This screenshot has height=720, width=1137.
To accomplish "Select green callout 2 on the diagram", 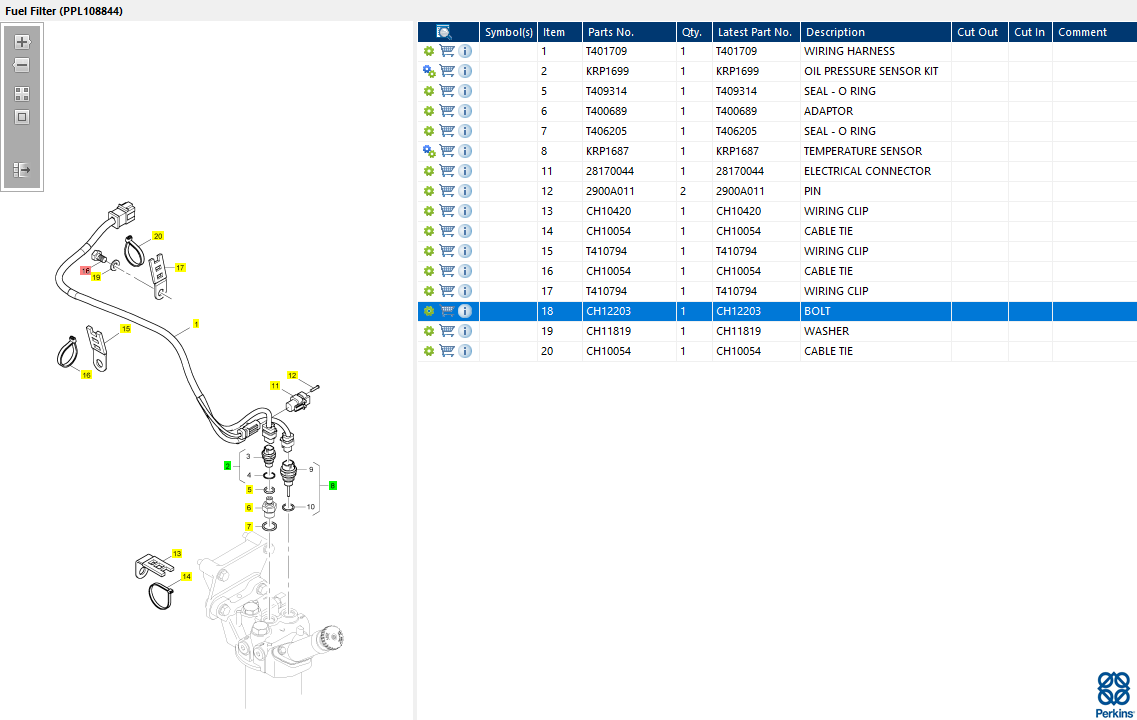I will tap(228, 465).
